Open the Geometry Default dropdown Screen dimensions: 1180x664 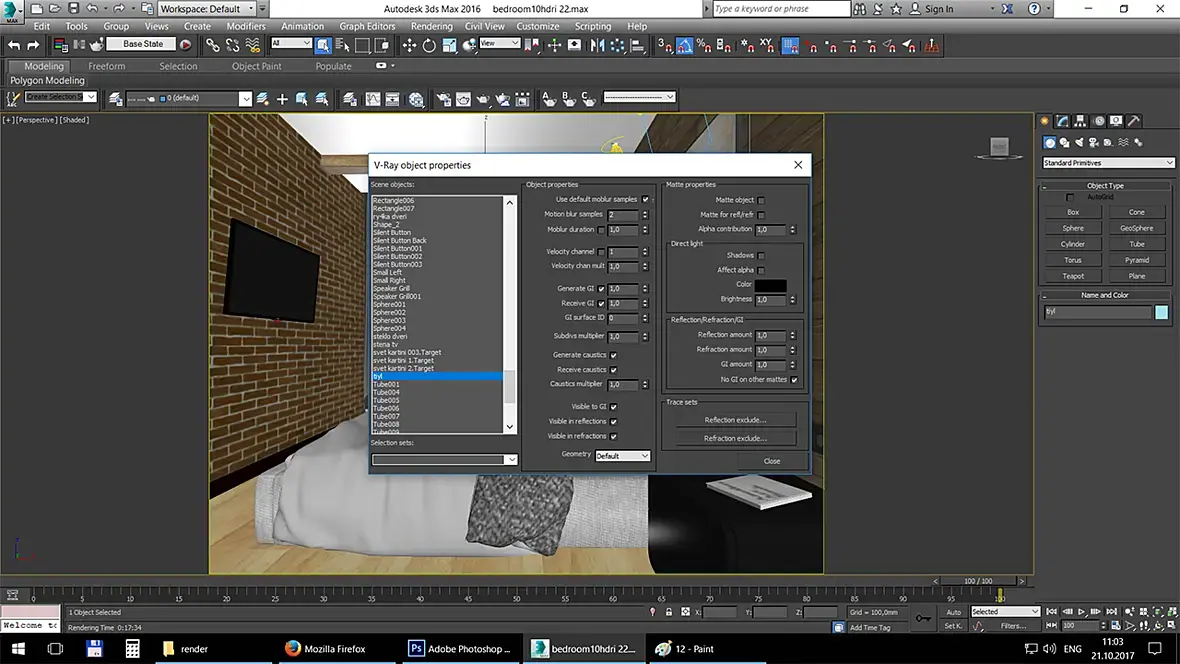[x=622, y=456]
